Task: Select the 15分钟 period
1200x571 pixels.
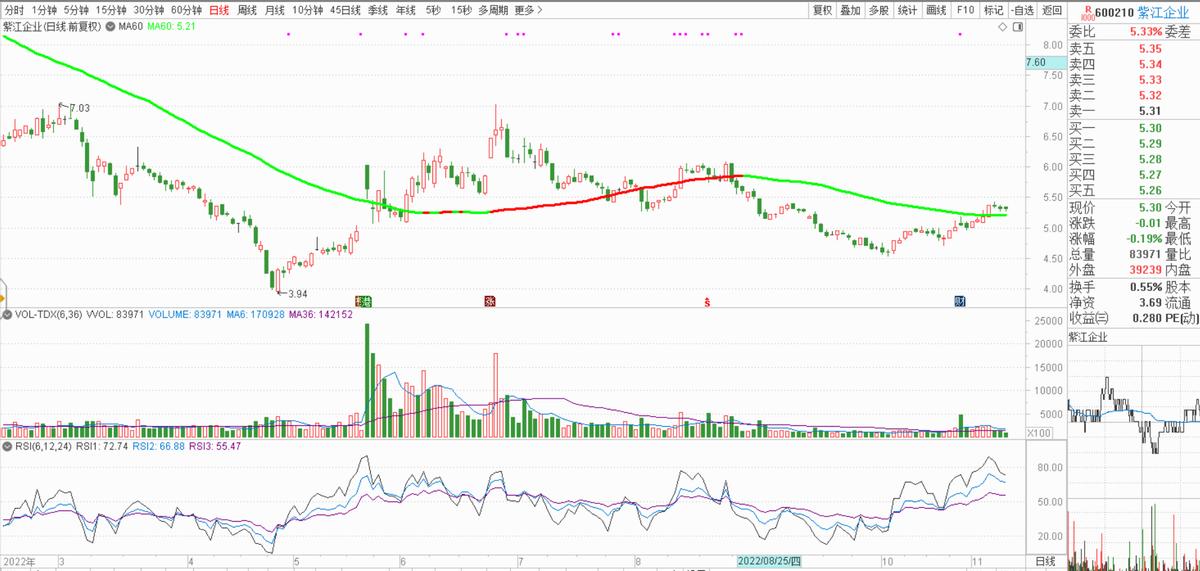Action: coord(111,9)
